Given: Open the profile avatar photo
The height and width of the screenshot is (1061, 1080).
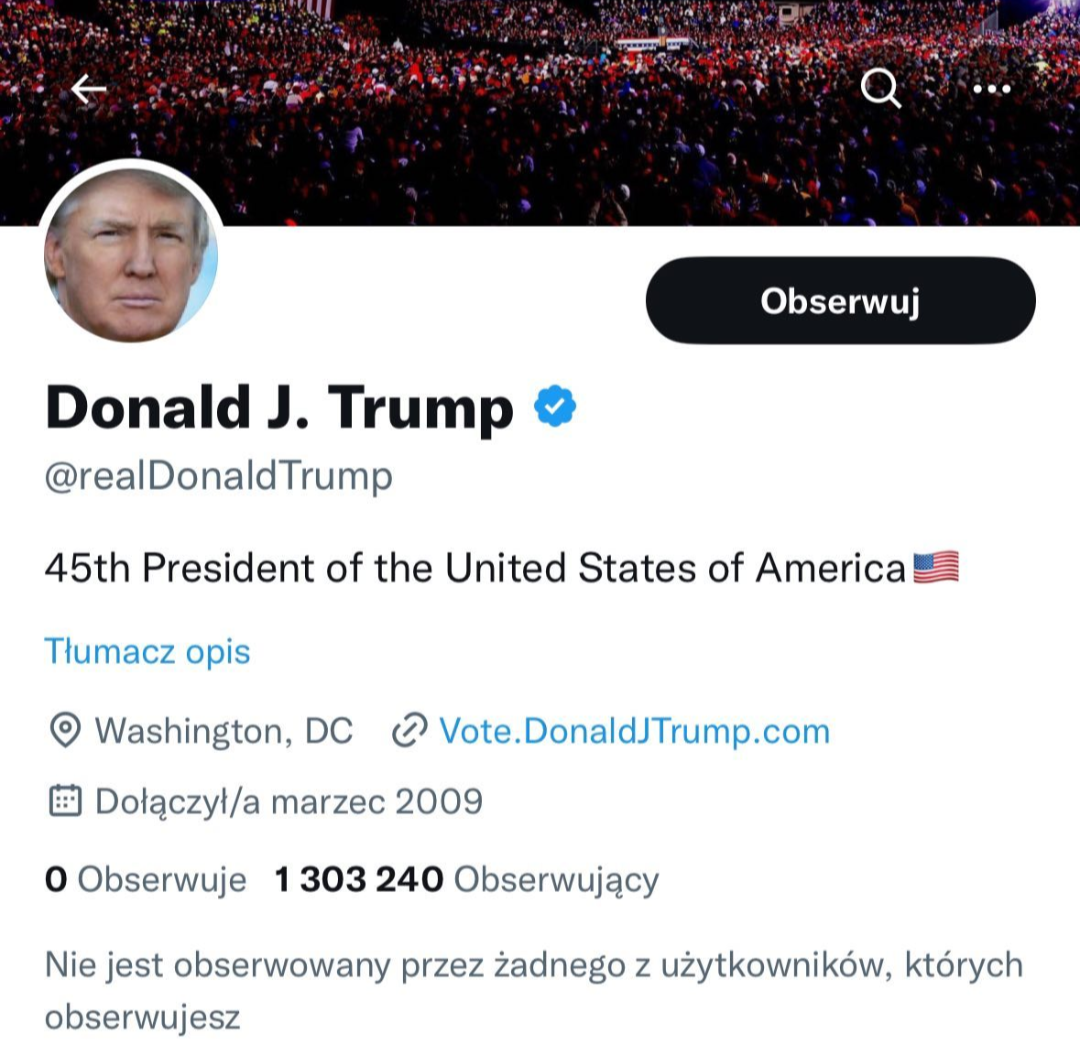Looking at the screenshot, I should coord(131,254).
